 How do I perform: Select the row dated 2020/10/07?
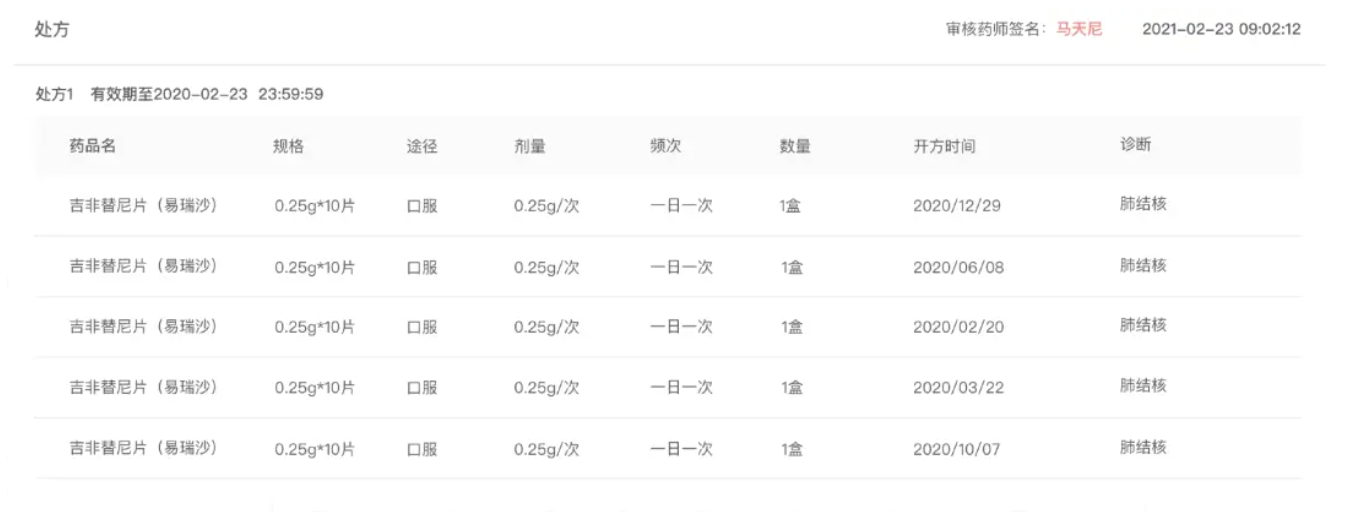click(x=956, y=449)
